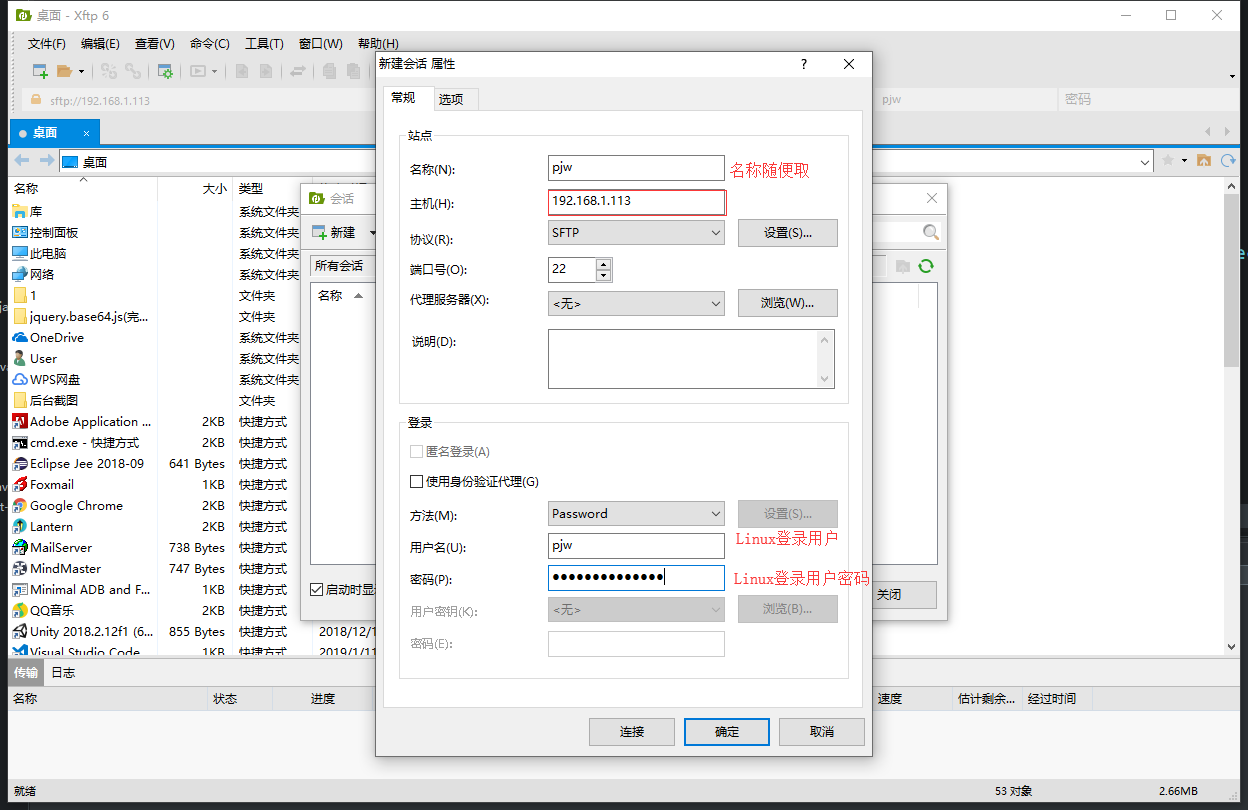The width and height of the screenshot is (1248, 810).
Task: Open the 工具(T) menu
Action: (265, 43)
